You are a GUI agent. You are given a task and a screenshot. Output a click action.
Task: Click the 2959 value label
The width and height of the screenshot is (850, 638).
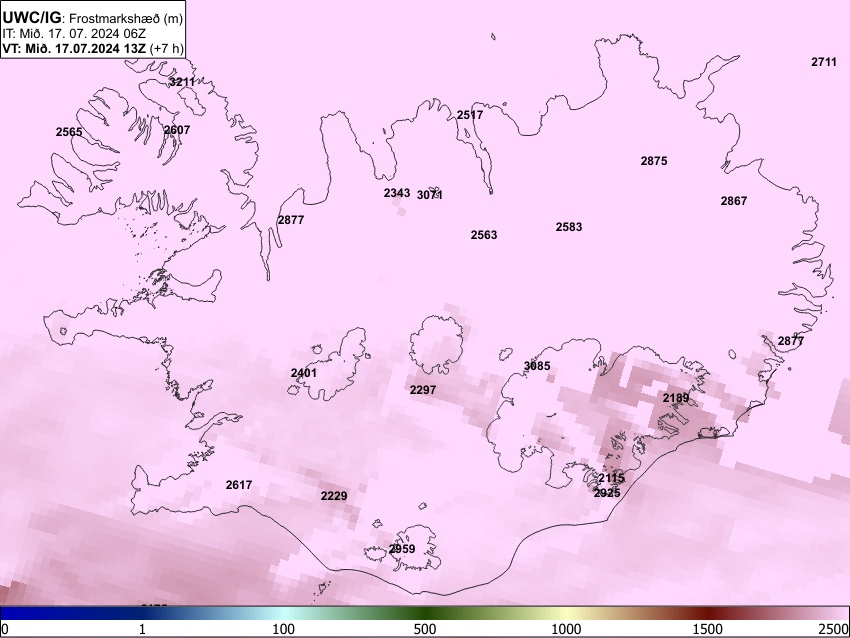[x=402, y=549]
